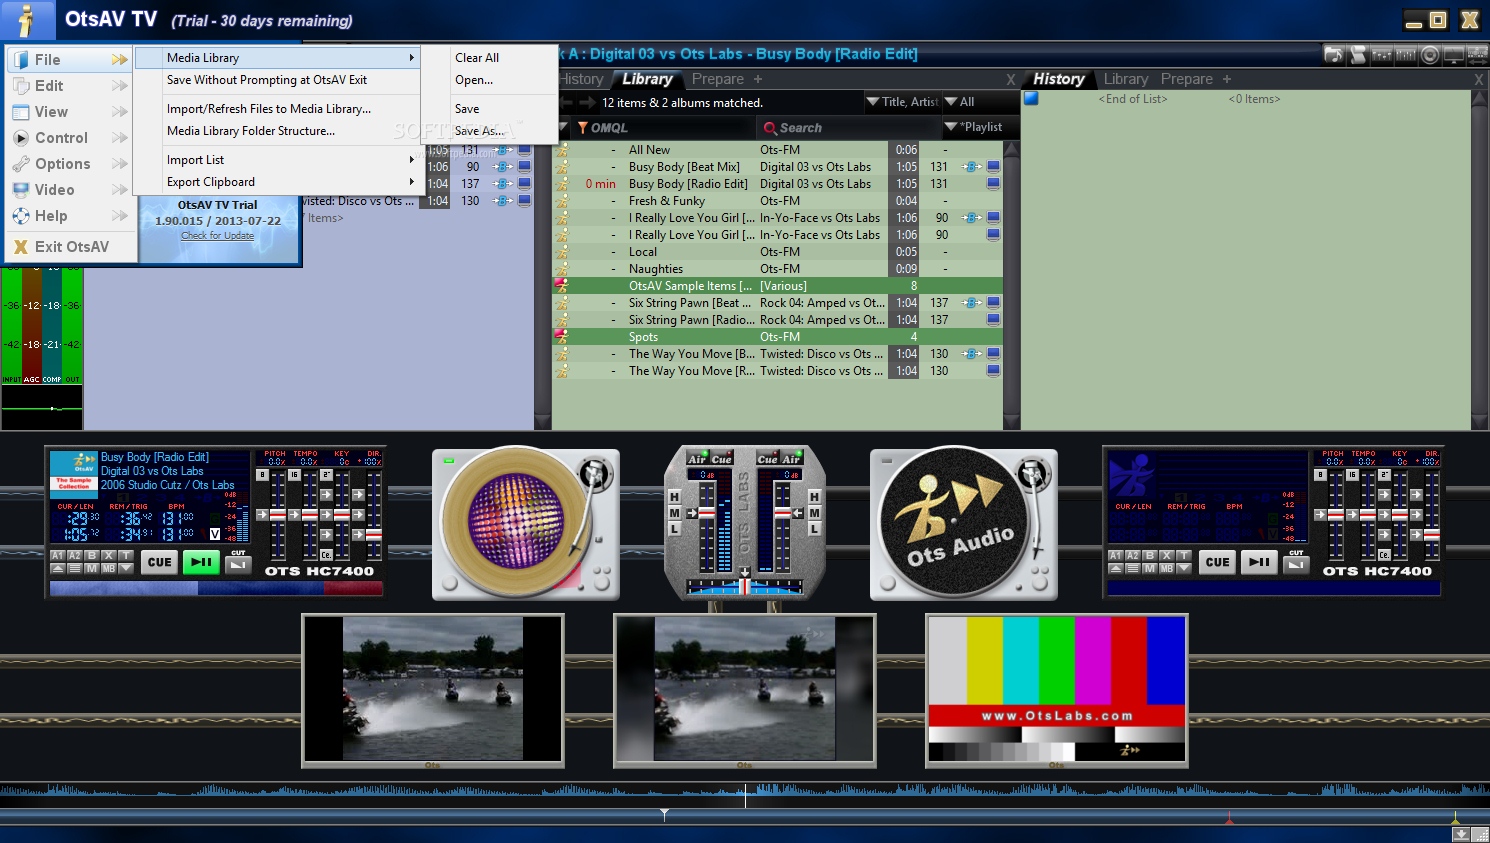Open the down-arrow dropdown on Deck B

click(x=1183, y=568)
